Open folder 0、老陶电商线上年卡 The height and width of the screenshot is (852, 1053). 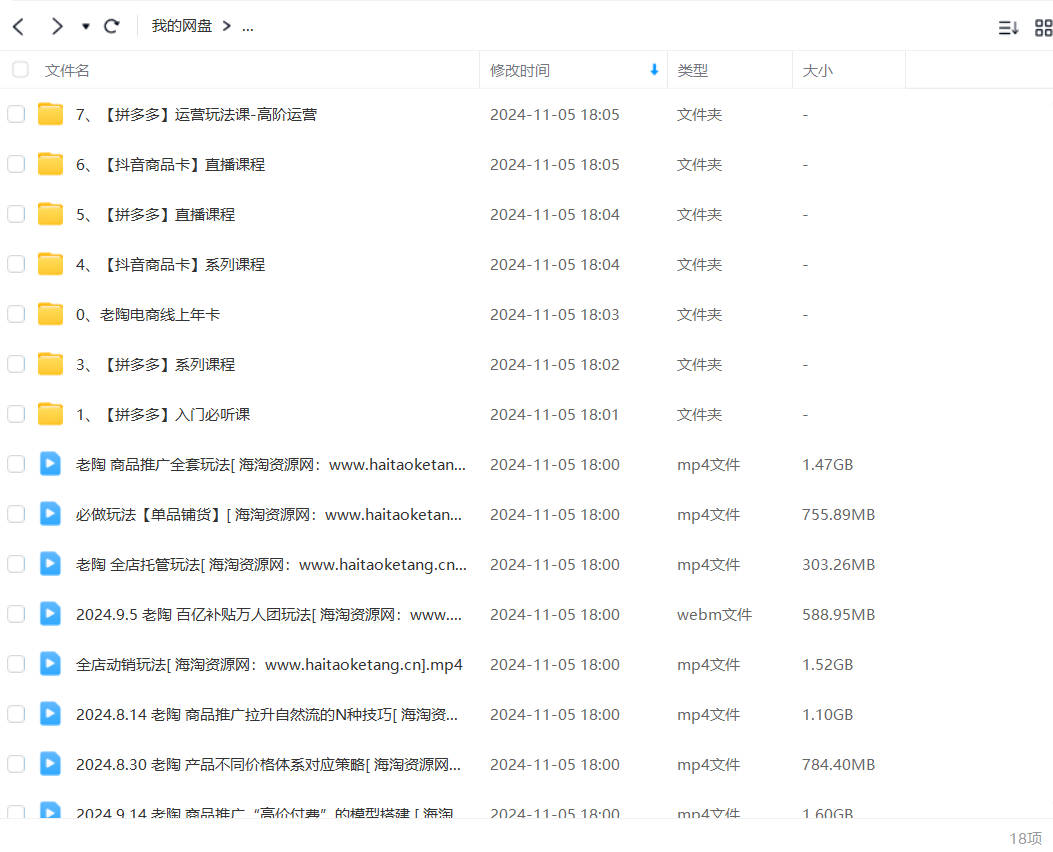[148, 315]
